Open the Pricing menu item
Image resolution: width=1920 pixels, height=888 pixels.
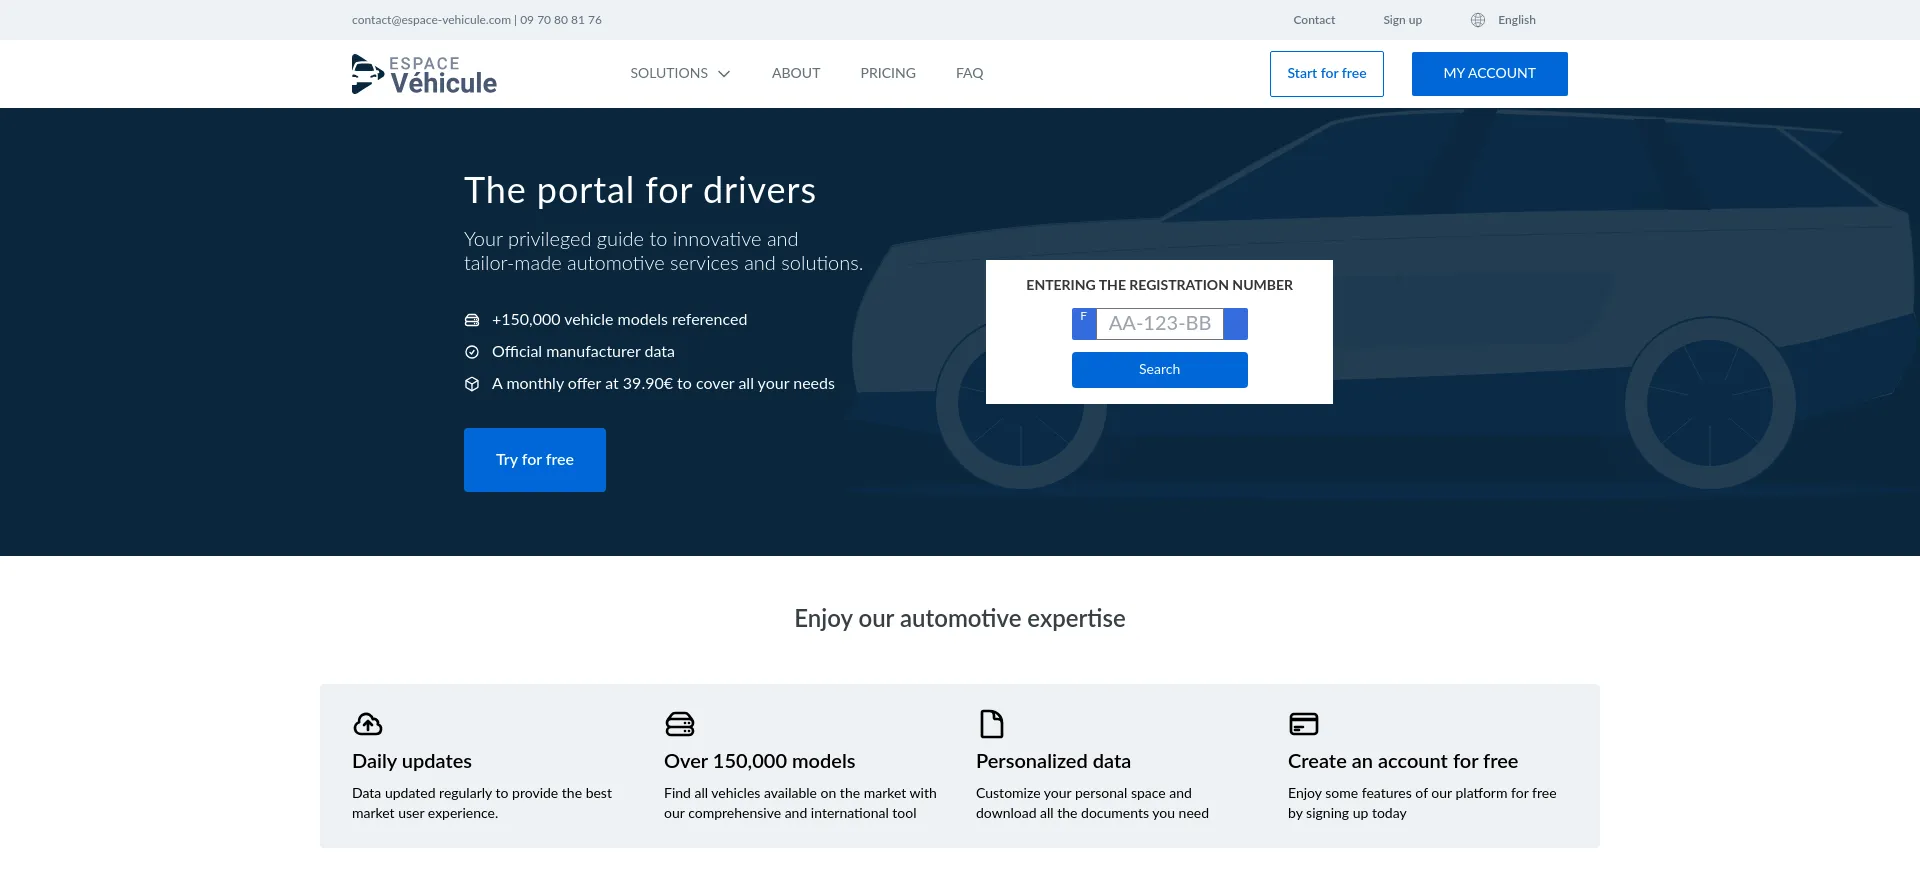tap(888, 74)
